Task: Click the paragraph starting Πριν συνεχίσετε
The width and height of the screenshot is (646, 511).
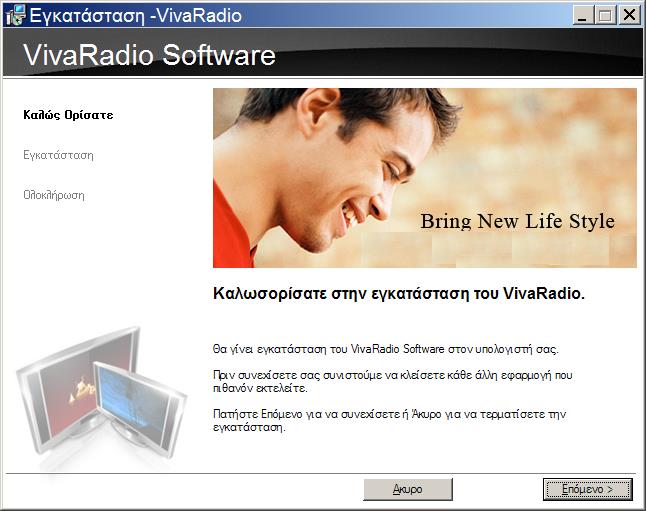Action: click(x=393, y=382)
